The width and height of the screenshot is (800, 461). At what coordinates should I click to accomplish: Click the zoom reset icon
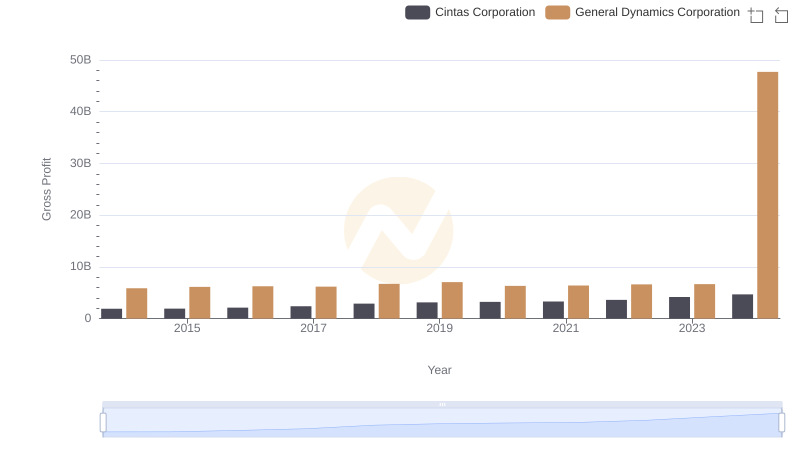pyautogui.click(x=781, y=15)
